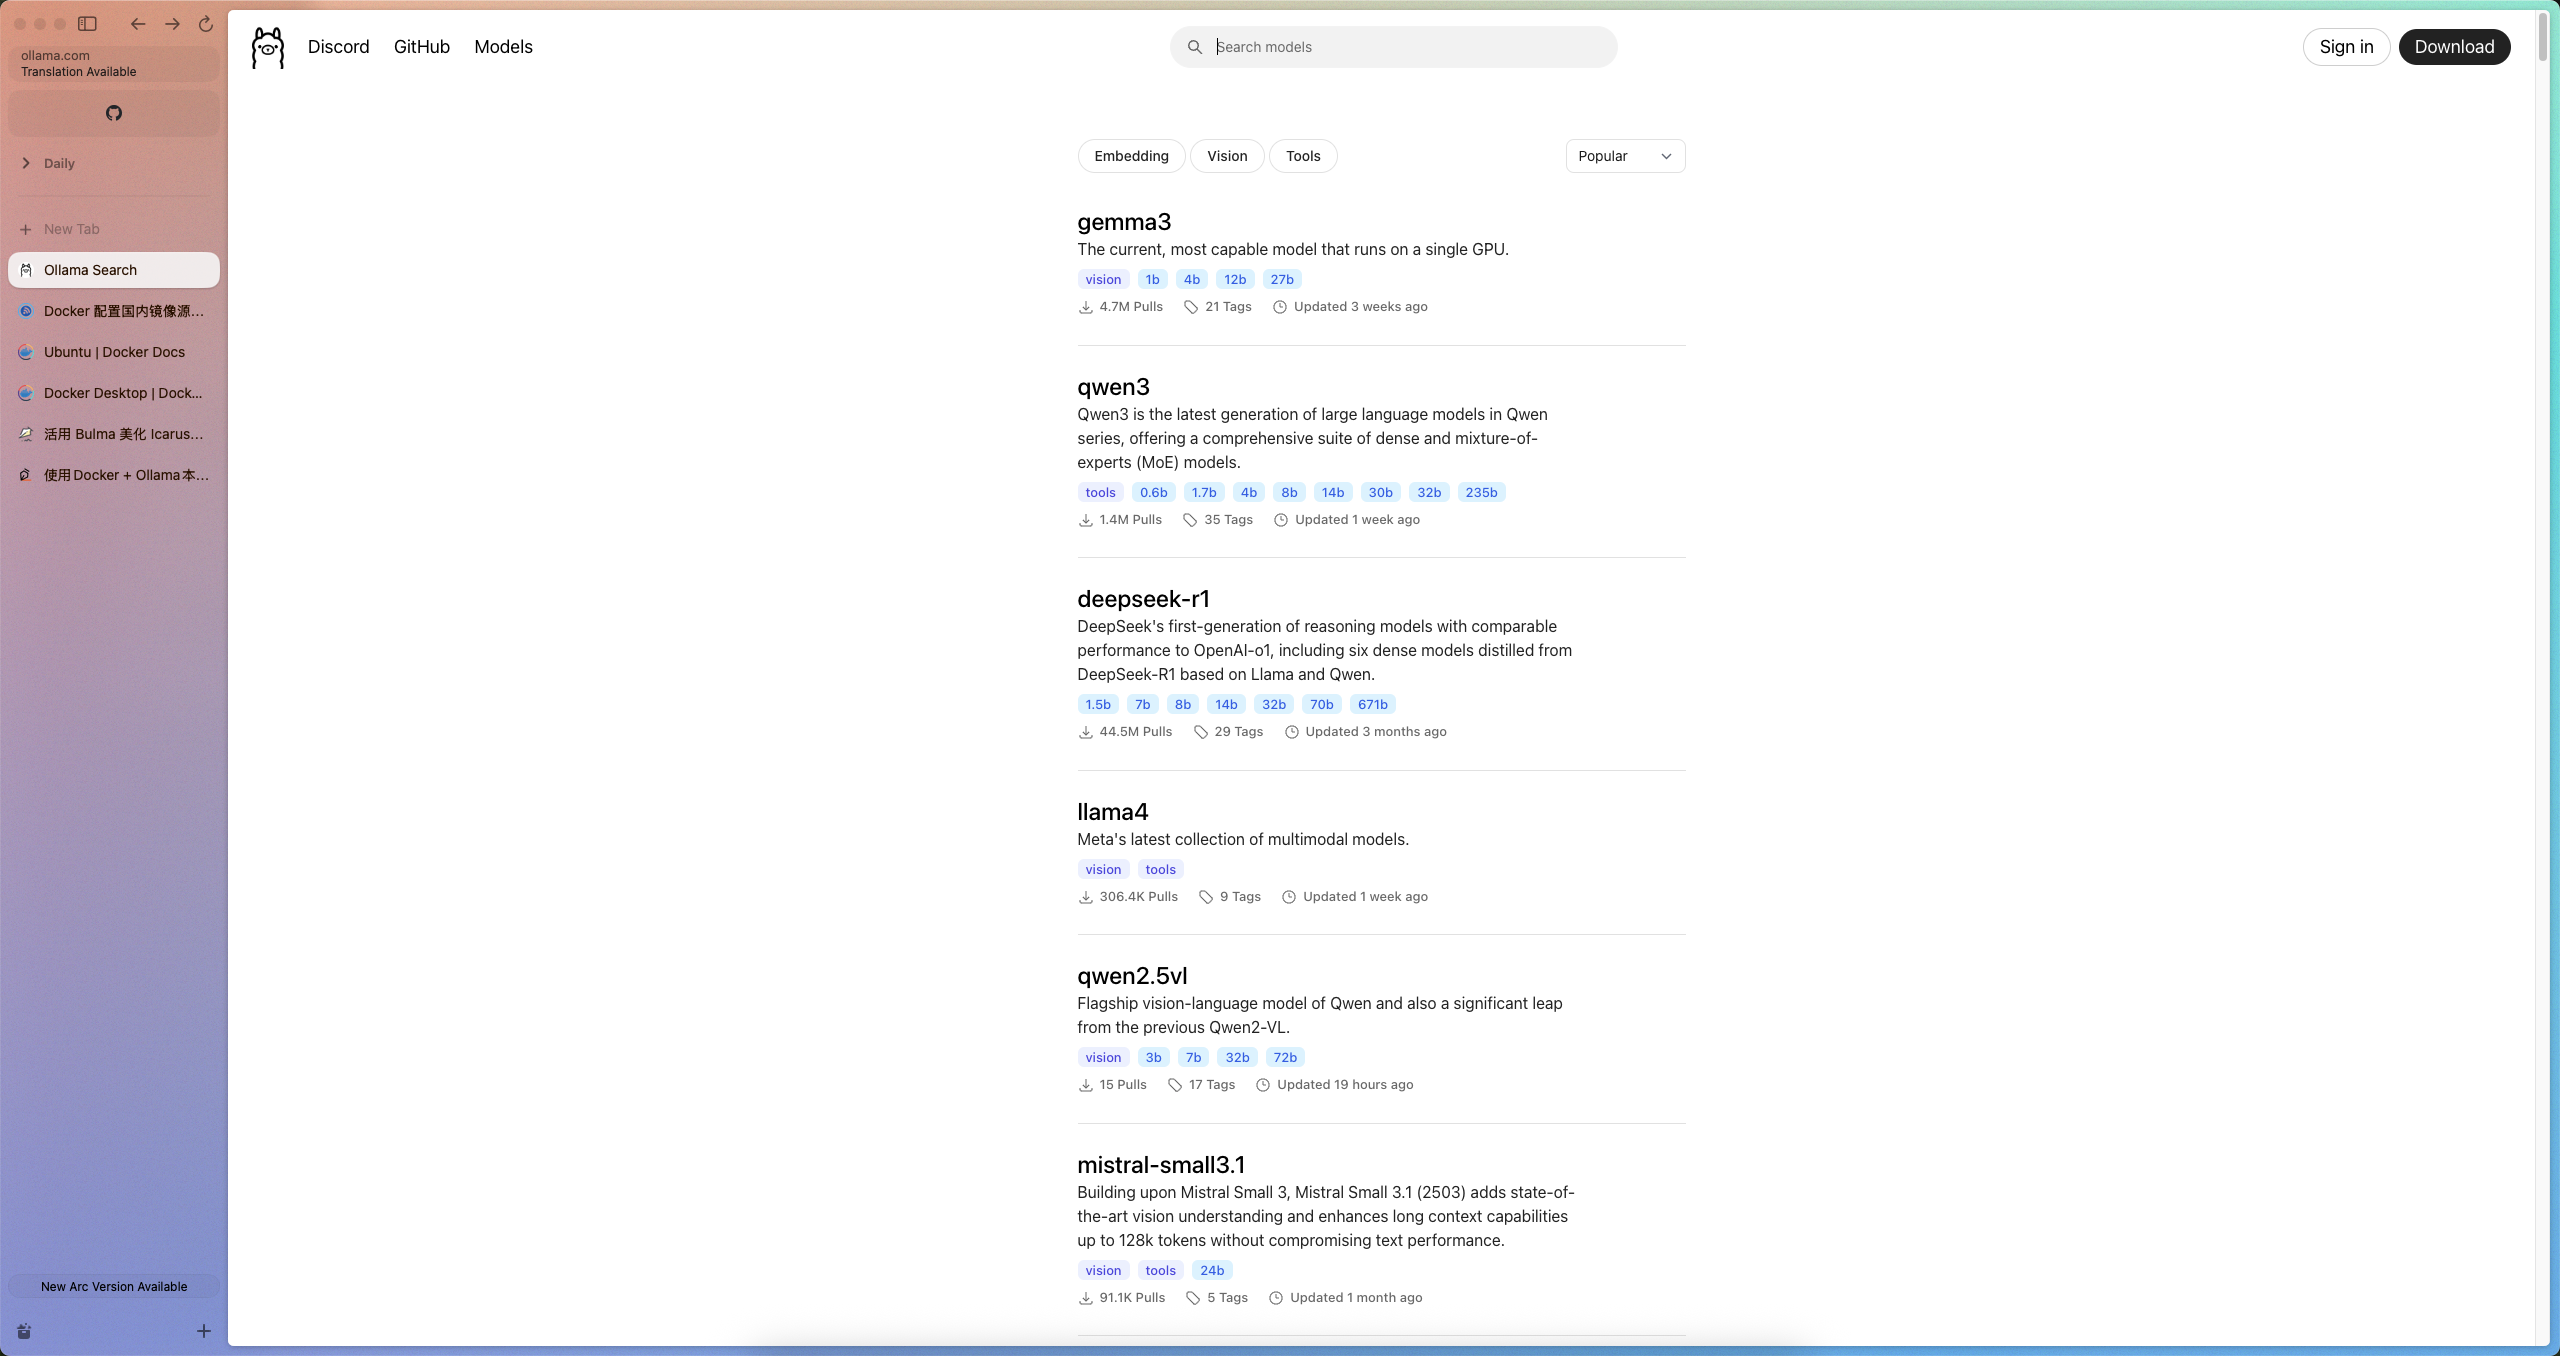Viewport: 2560px width, 1356px height.
Task: Open GitHub from the navigation bar
Action: (x=422, y=47)
